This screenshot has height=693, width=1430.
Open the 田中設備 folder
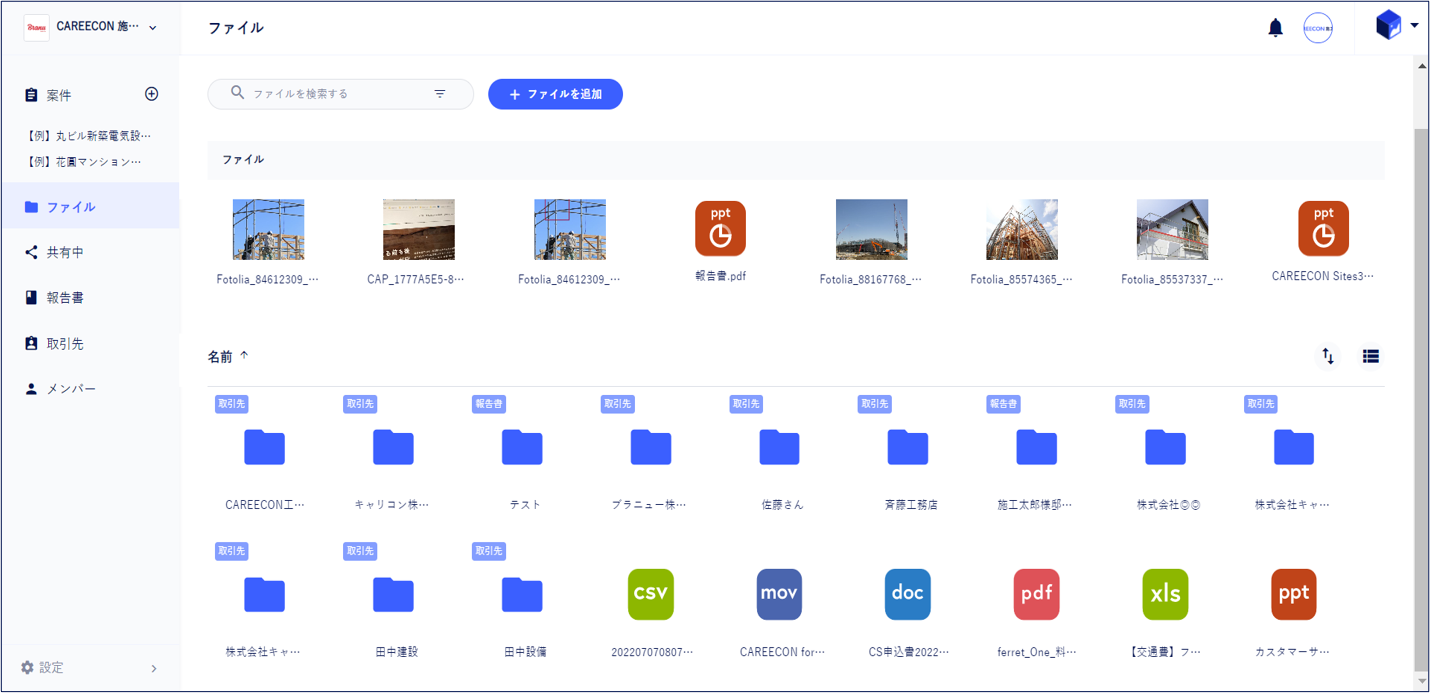coord(522,594)
